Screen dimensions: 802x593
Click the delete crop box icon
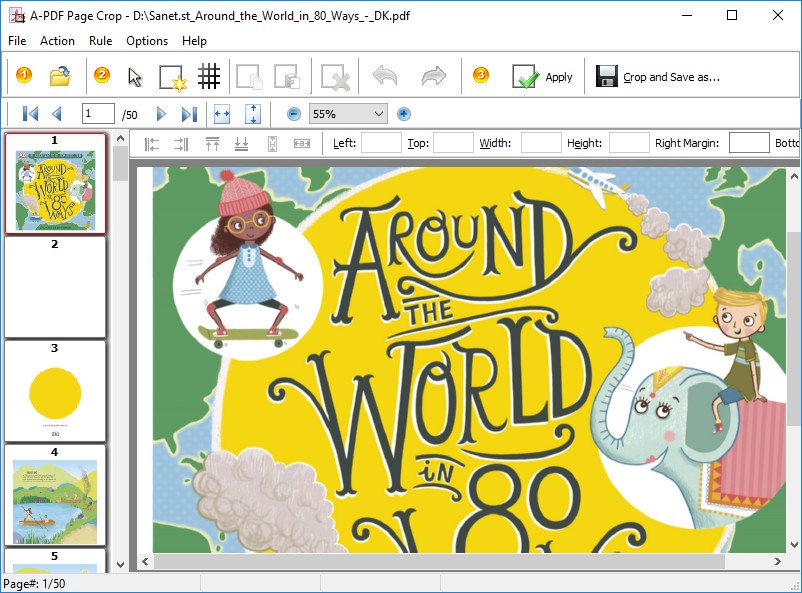pos(336,77)
